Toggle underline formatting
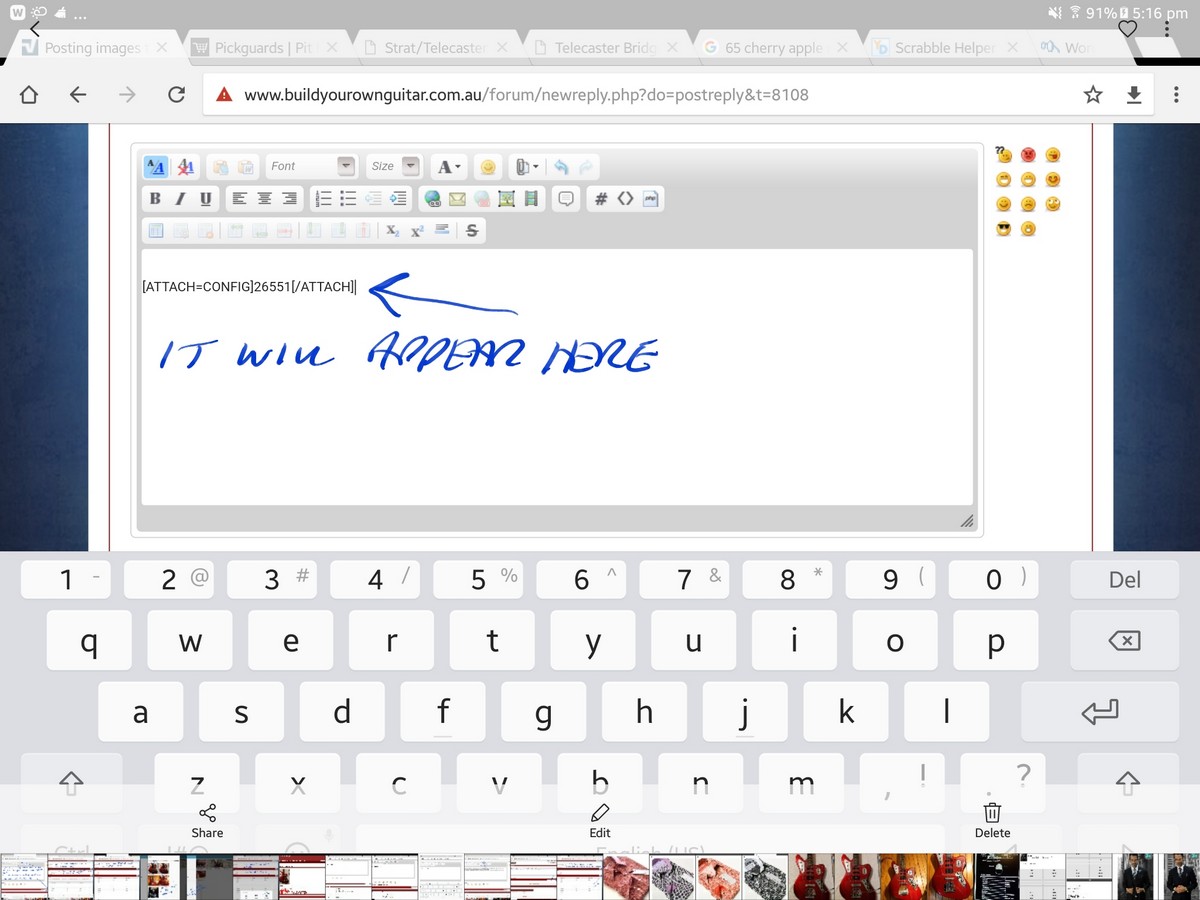The height and width of the screenshot is (900, 1200). (x=205, y=199)
